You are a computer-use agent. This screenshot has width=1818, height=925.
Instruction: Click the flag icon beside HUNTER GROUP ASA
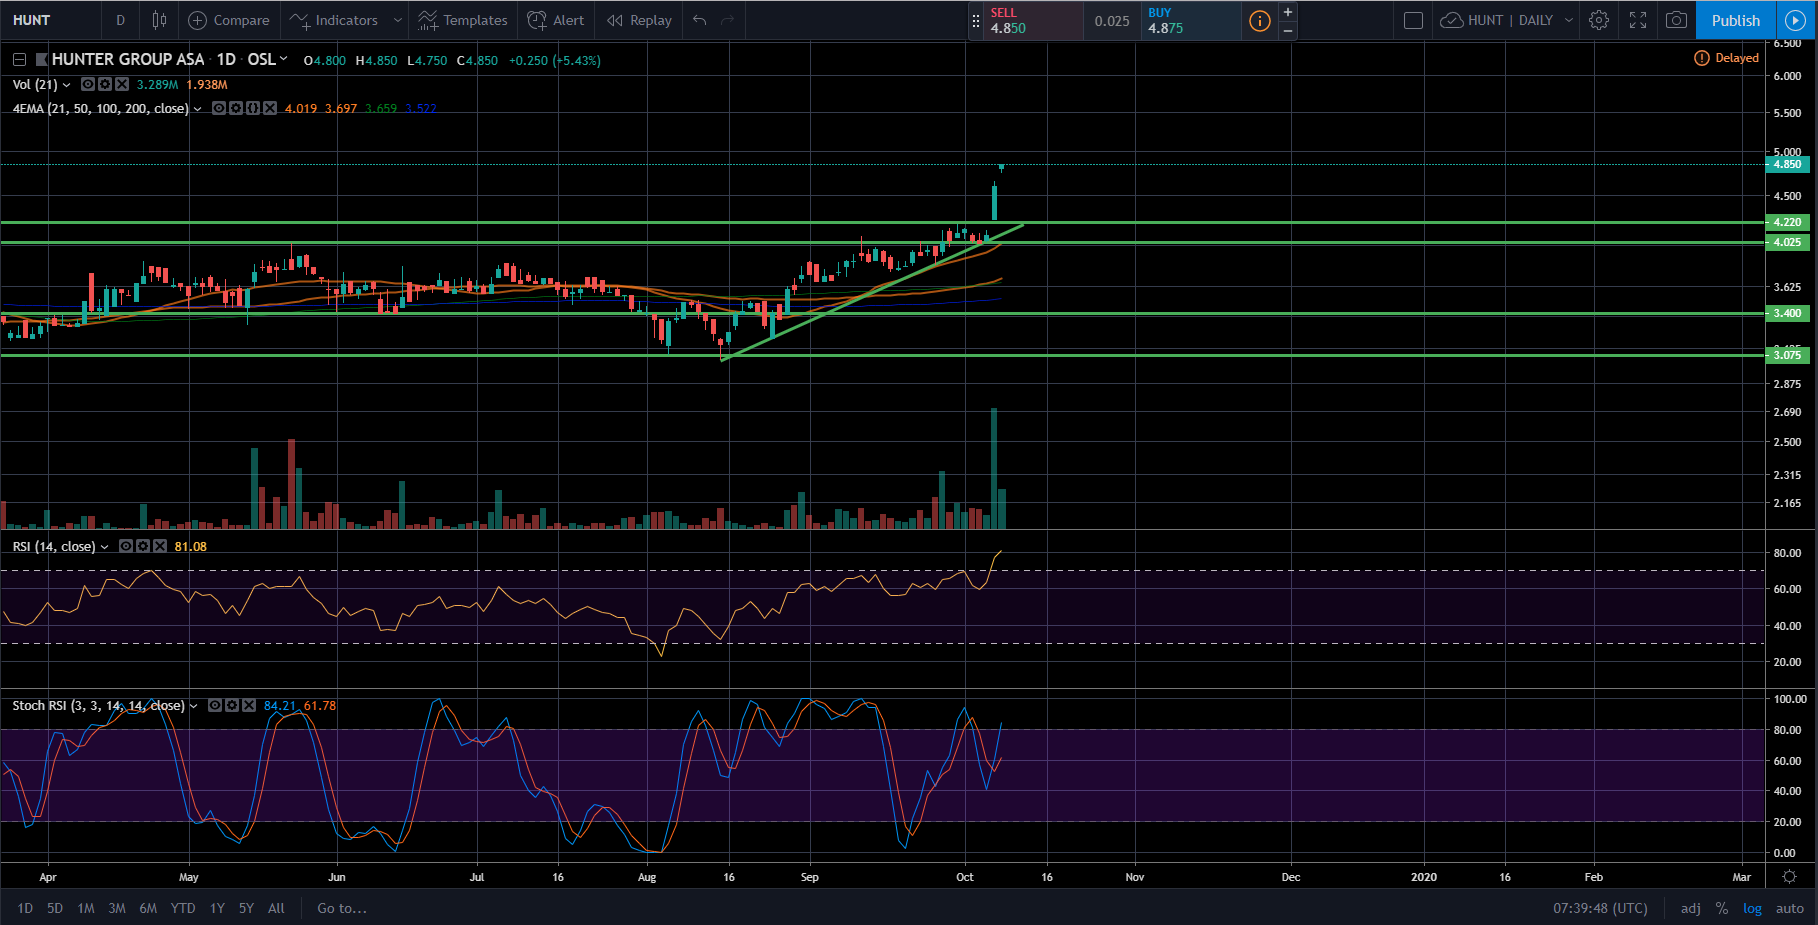[x=42, y=60]
